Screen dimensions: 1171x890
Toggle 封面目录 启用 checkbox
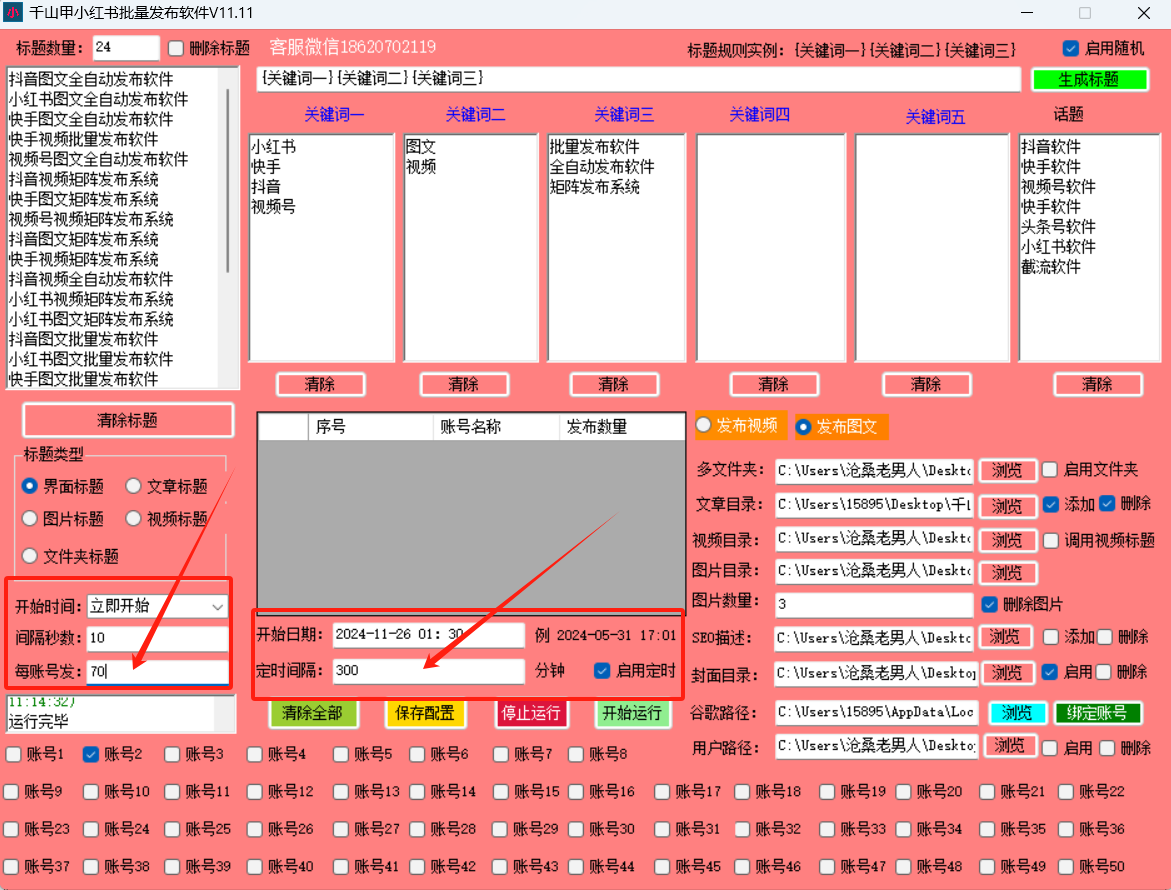pyautogui.click(x=1049, y=672)
